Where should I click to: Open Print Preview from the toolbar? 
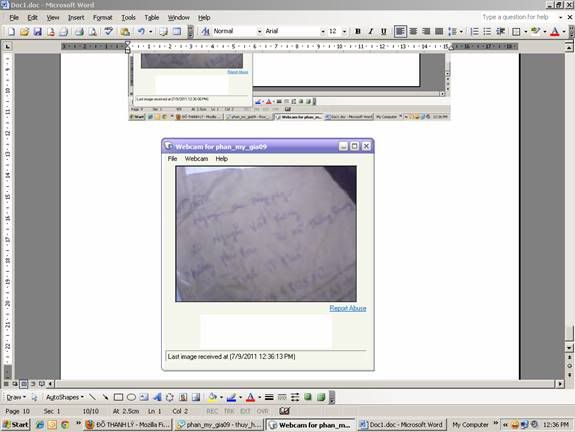tap(92, 32)
